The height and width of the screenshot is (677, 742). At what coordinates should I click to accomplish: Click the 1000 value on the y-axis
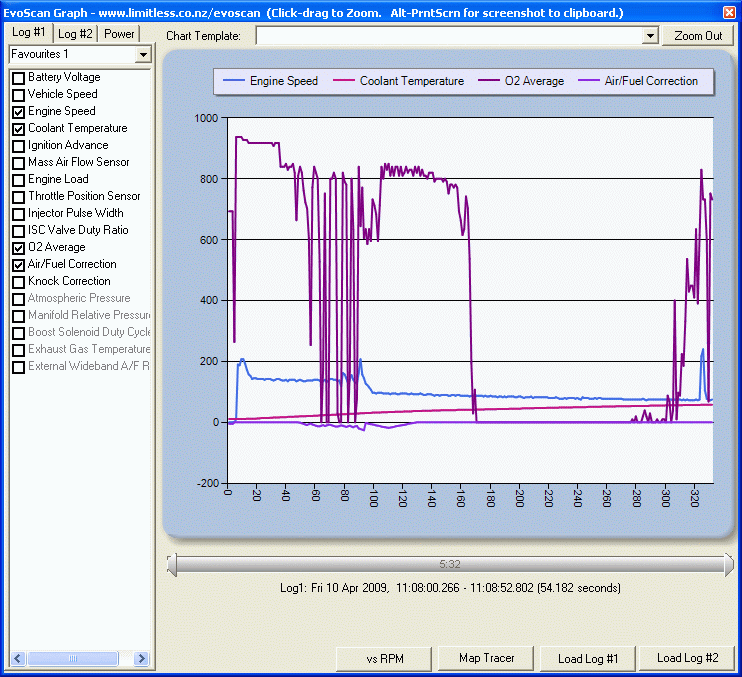(x=206, y=118)
